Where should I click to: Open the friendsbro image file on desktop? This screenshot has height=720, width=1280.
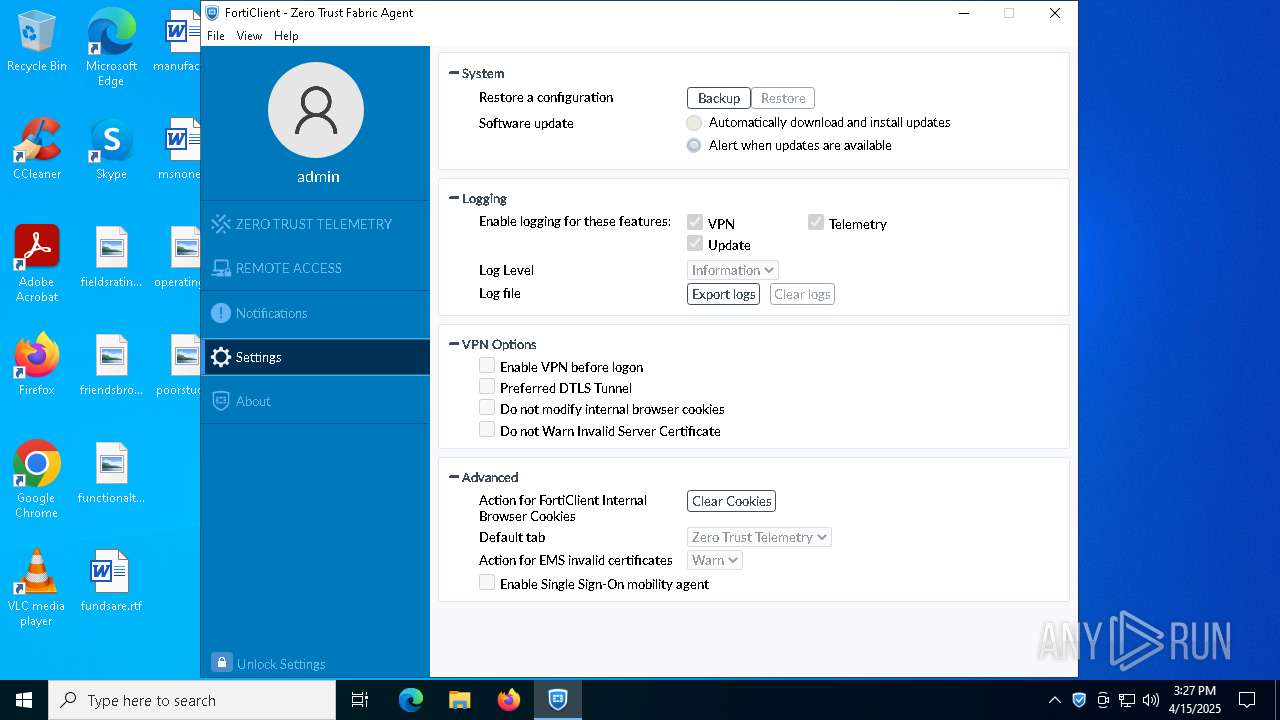[x=111, y=365]
